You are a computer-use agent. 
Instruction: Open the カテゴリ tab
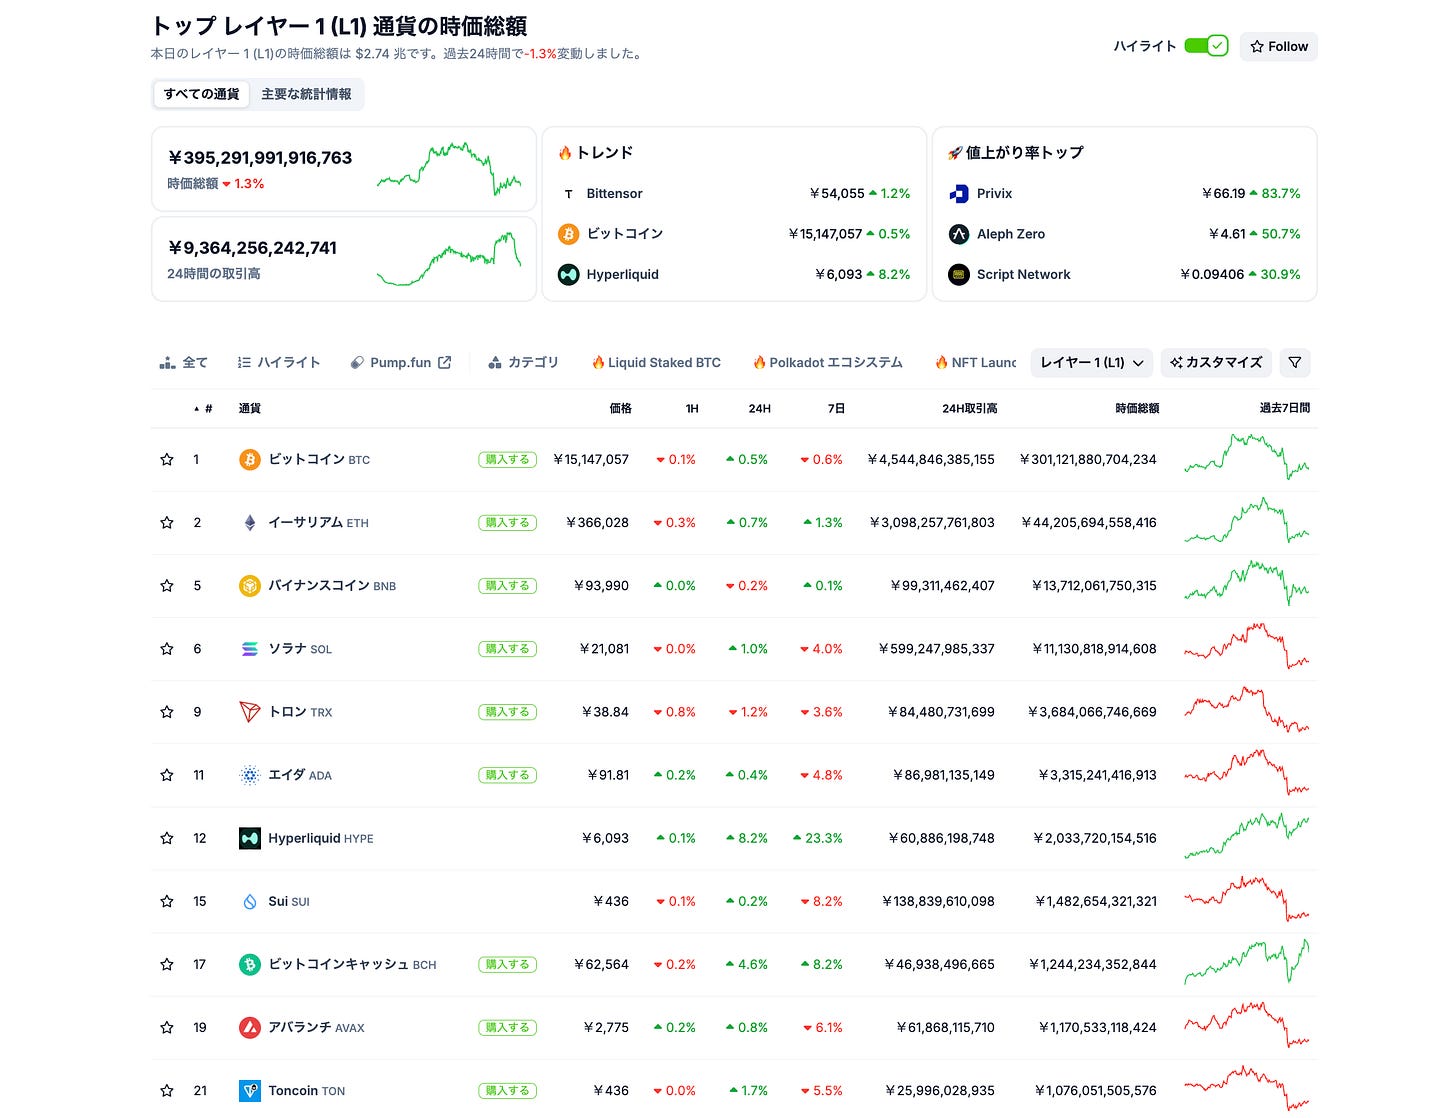(523, 362)
